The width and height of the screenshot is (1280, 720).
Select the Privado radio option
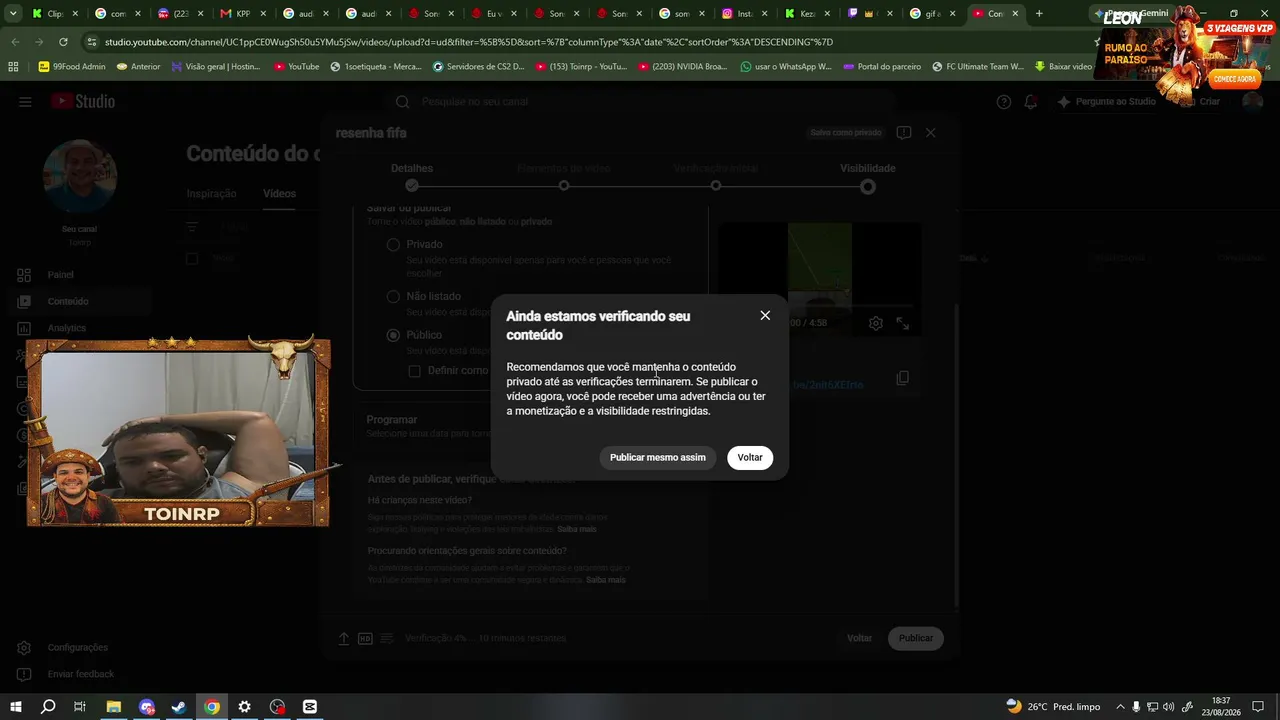(x=393, y=244)
